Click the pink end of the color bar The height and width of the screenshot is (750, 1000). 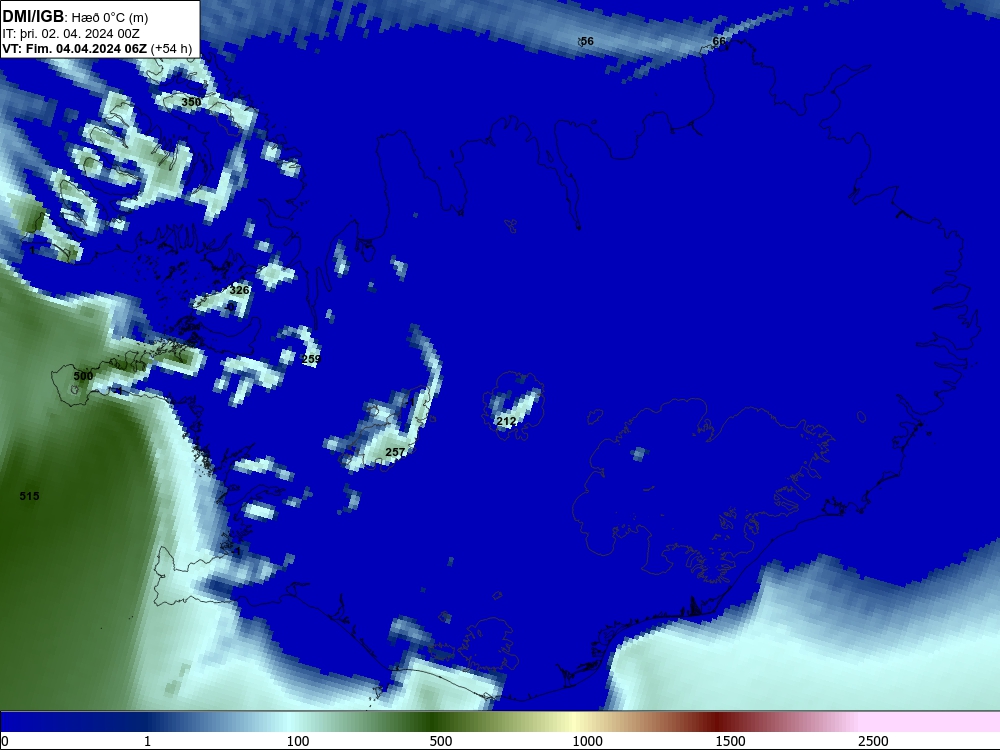pos(931,722)
